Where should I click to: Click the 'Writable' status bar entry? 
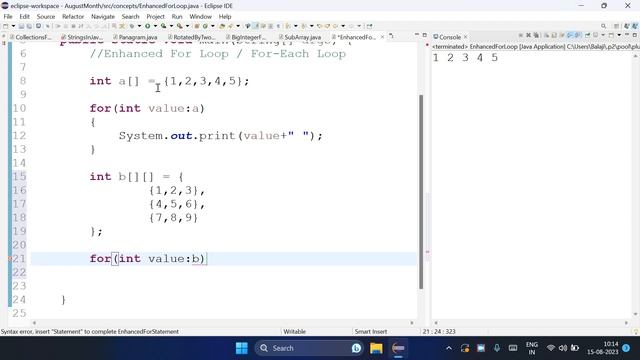[x=294, y=331]
